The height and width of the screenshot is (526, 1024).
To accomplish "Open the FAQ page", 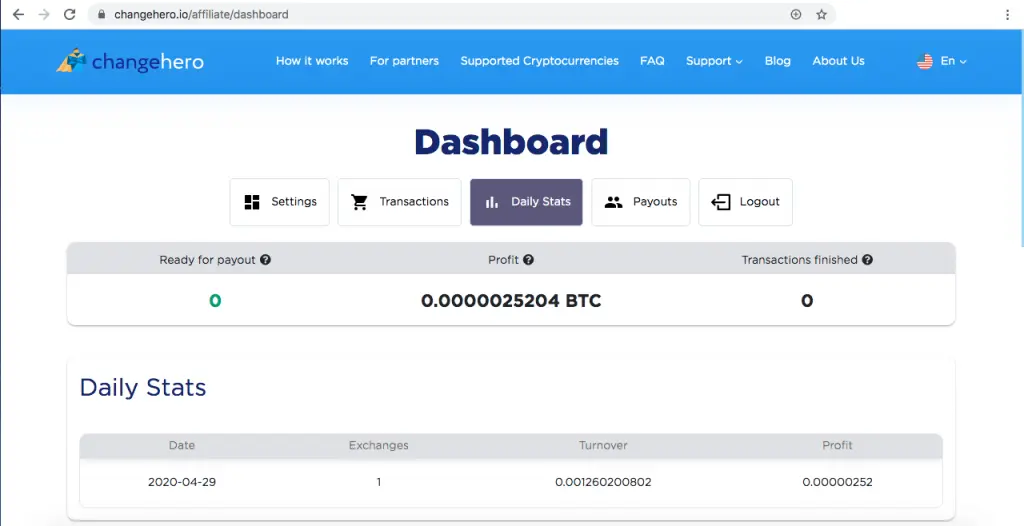I will tap(652, 61).
